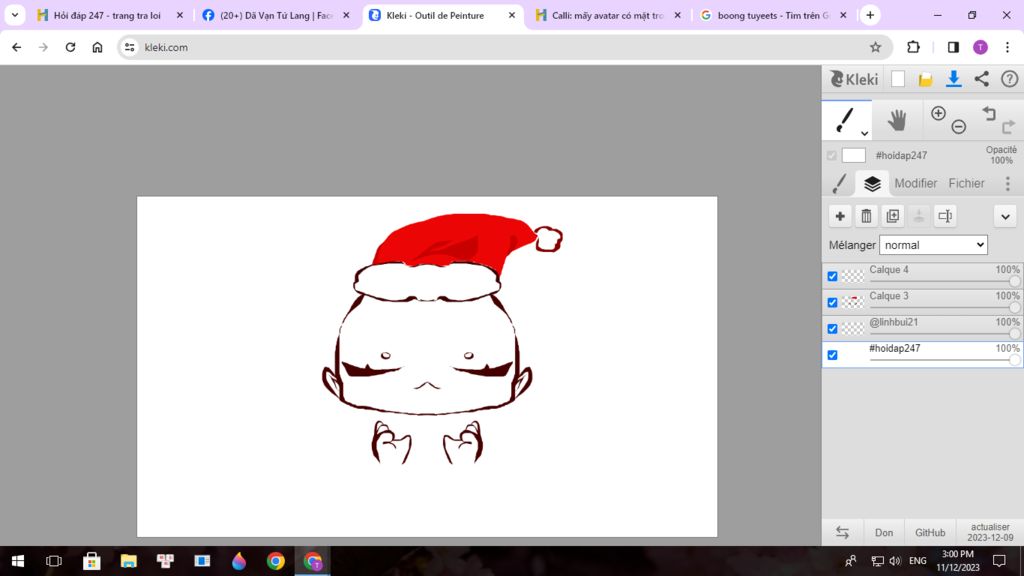The height and width of the screenshot is (576, 1024).
Task: Open the GitHub link
Action: click(x=930, y=533)
